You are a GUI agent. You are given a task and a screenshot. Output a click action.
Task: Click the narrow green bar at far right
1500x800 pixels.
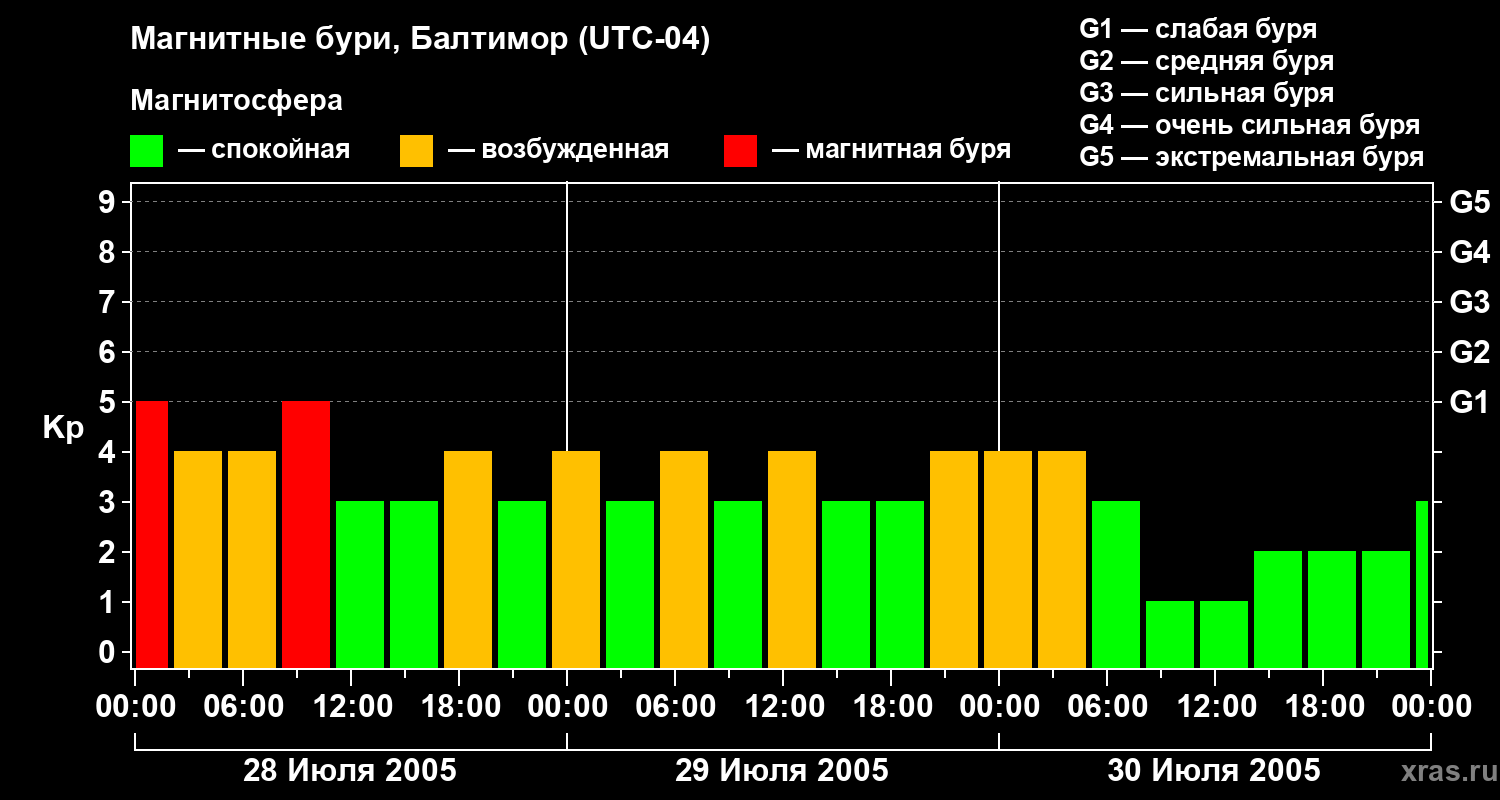pos(1422,584)
